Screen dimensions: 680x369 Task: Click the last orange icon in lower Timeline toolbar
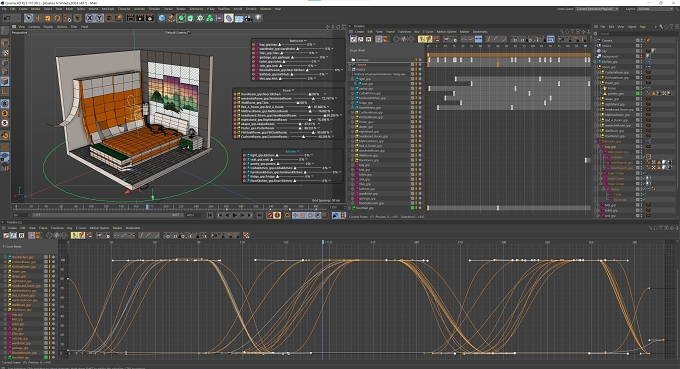(246, 235)
